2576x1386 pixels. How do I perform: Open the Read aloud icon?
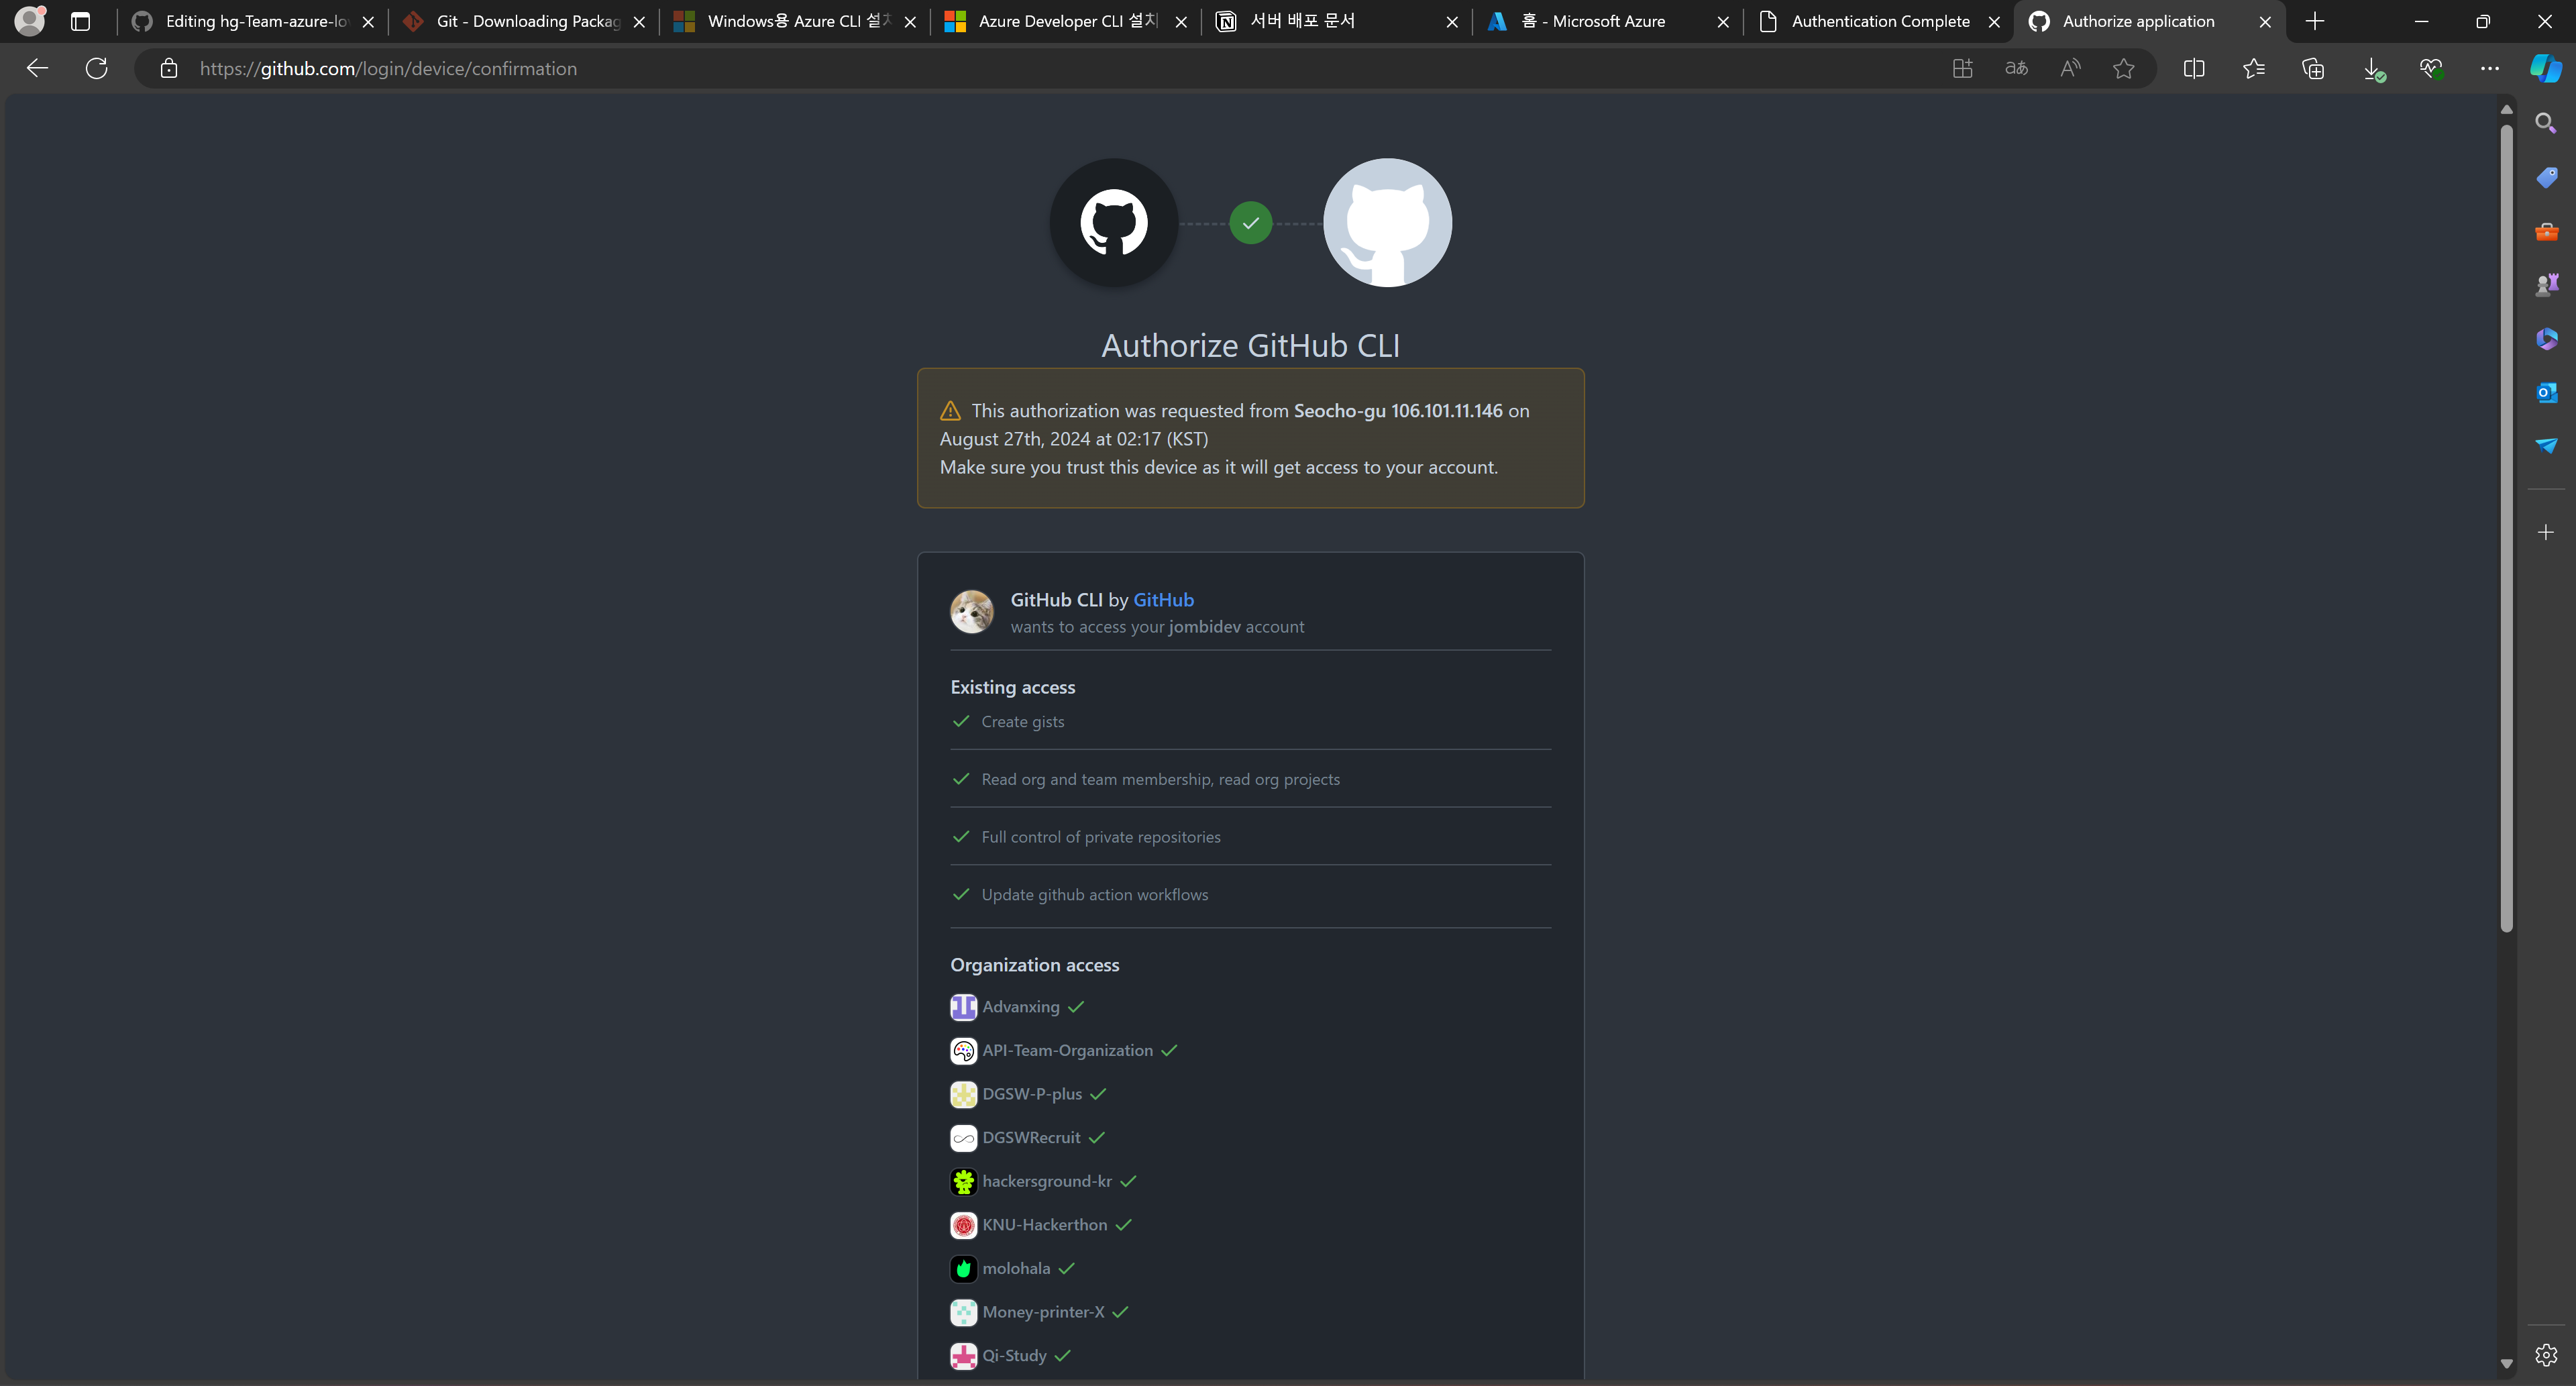pos(2070,68)
